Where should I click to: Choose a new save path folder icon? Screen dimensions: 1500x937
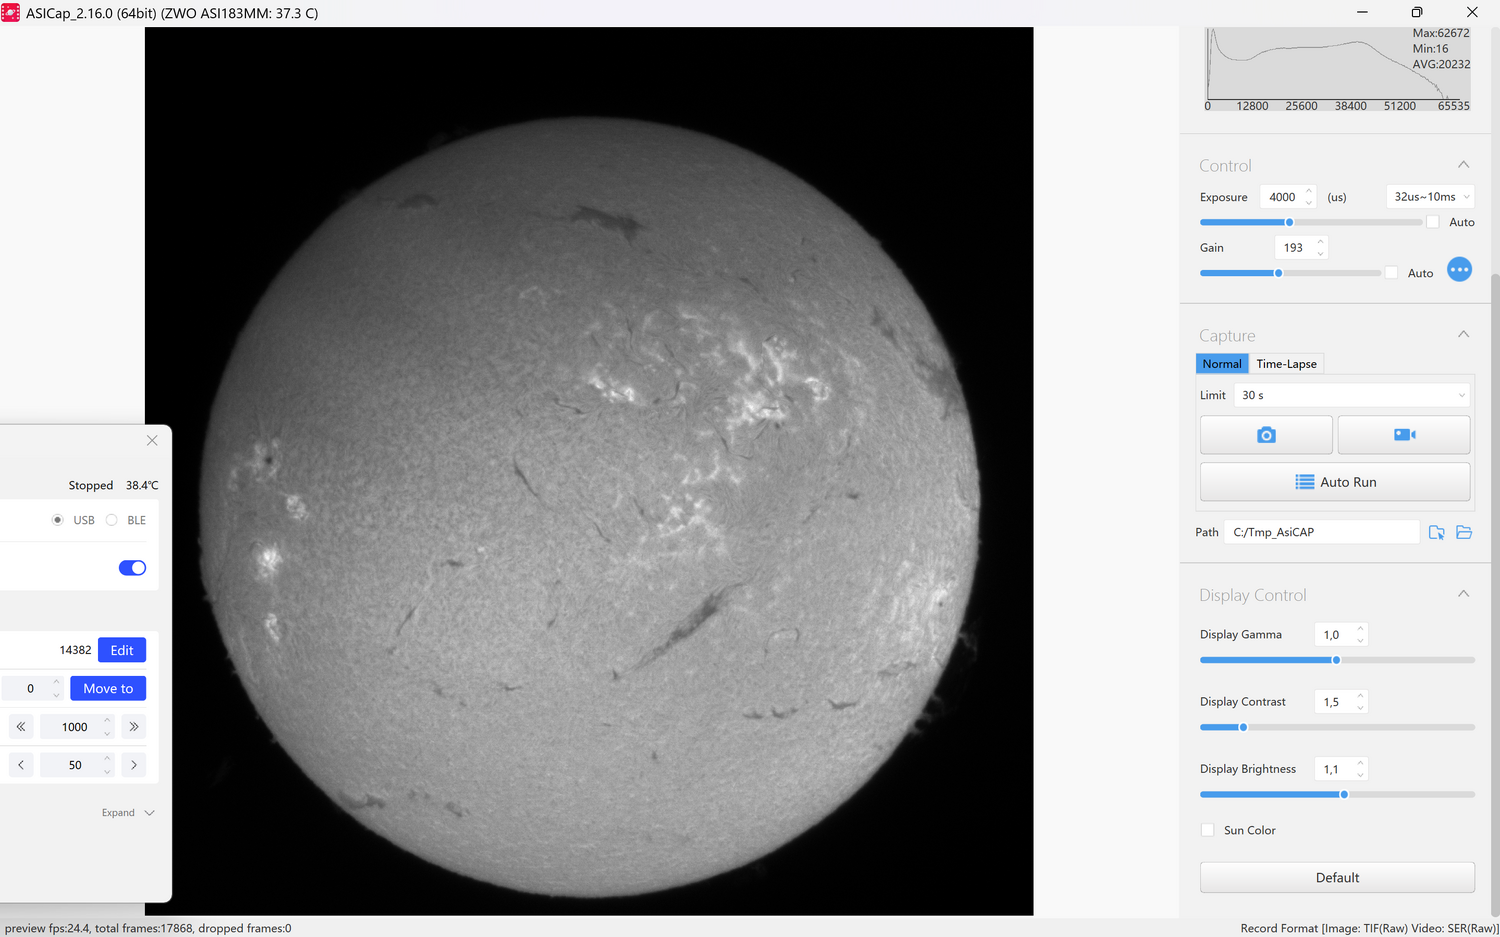[x=1437, y=532]
